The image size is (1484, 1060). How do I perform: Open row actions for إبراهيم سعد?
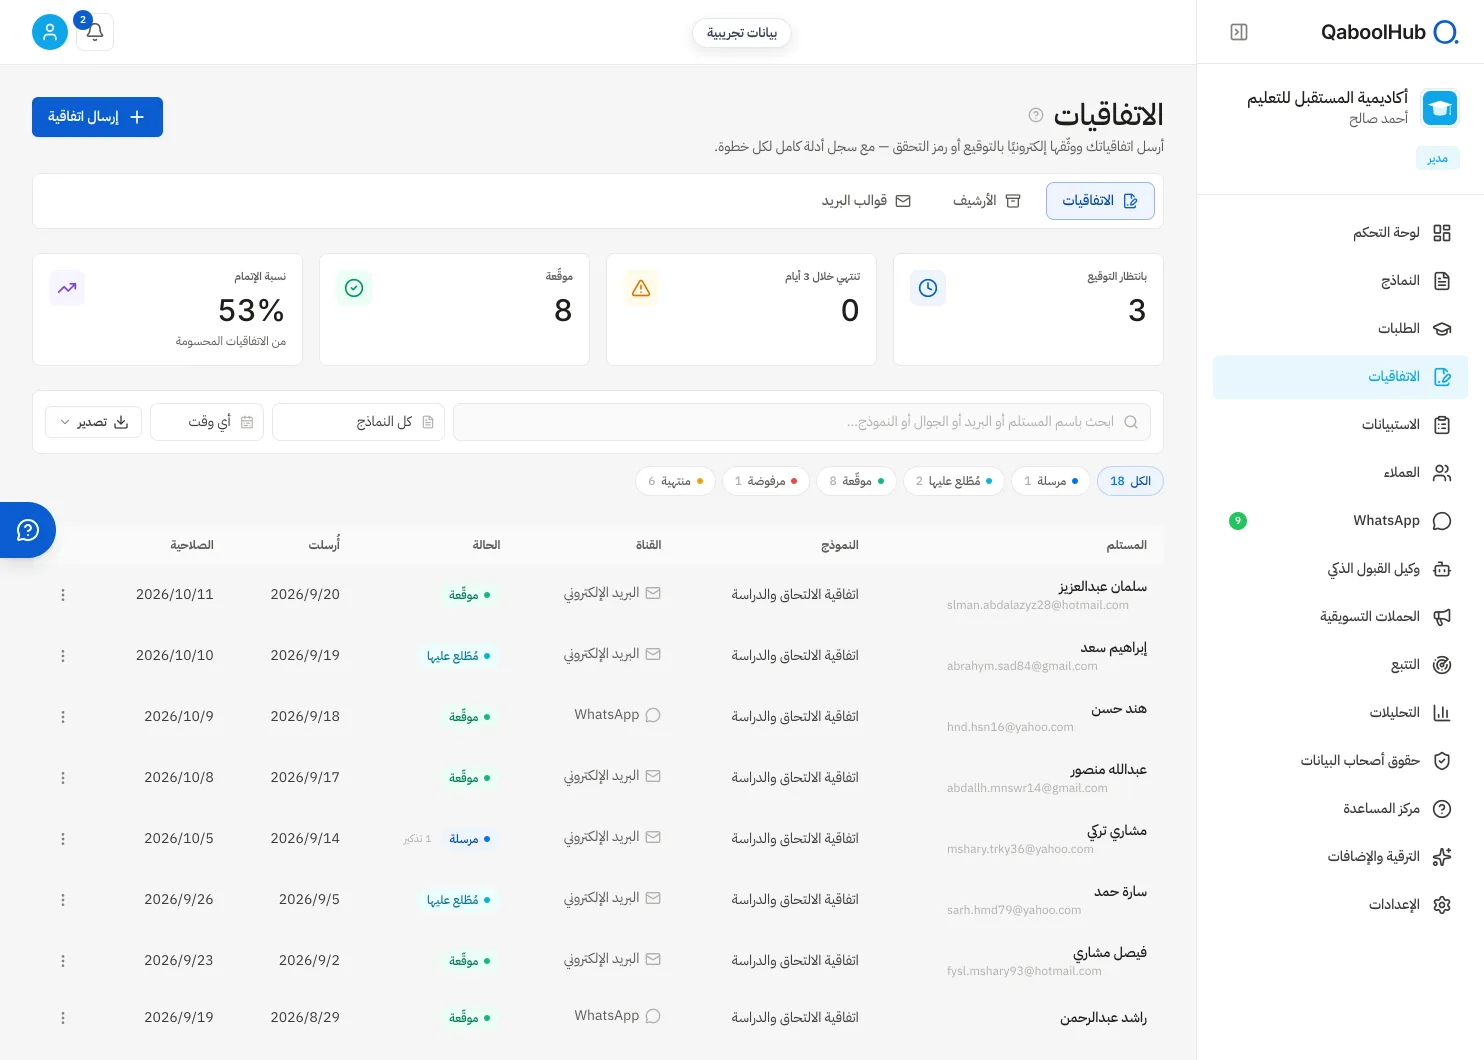coord(63,656)
